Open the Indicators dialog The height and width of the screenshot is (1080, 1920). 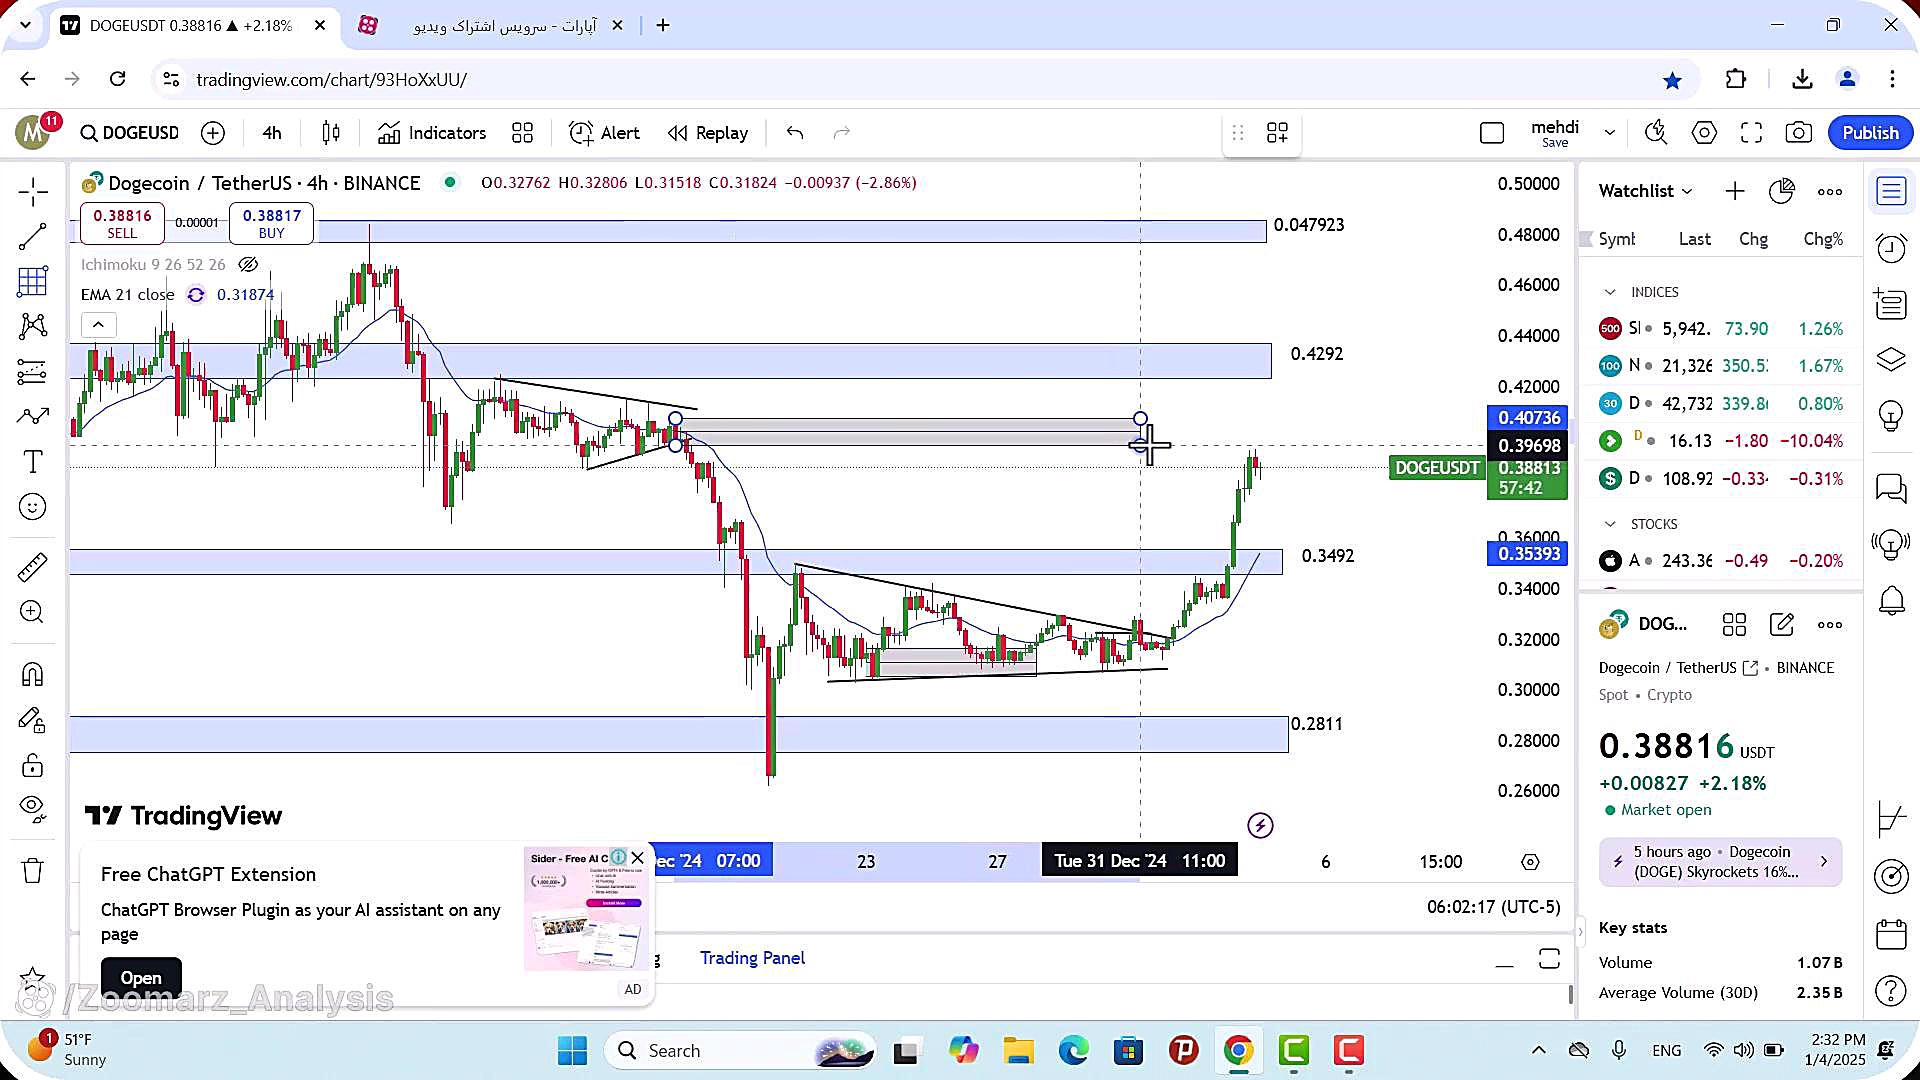tap(432, 133)
